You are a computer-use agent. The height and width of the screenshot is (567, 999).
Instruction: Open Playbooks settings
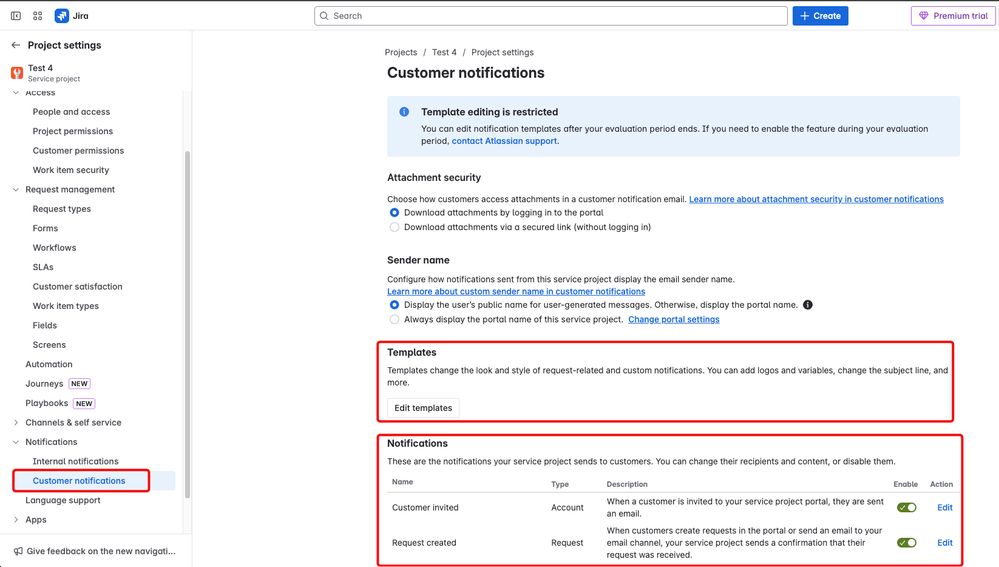(x=47, y=403)
